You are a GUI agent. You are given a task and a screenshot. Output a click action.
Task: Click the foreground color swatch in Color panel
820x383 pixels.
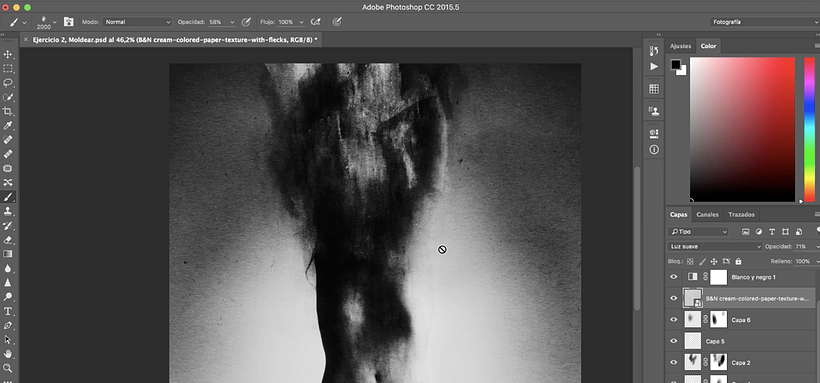point(676,64)
